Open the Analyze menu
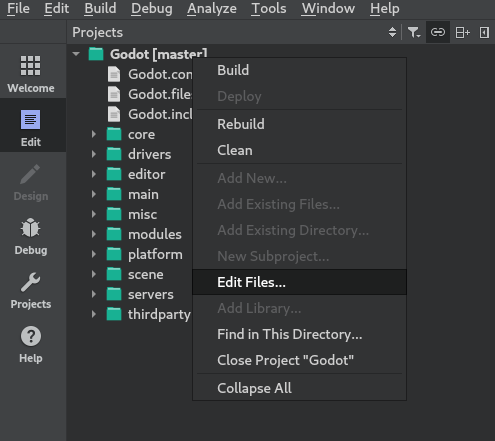The image size is (495, 441). tap(212, 8)
